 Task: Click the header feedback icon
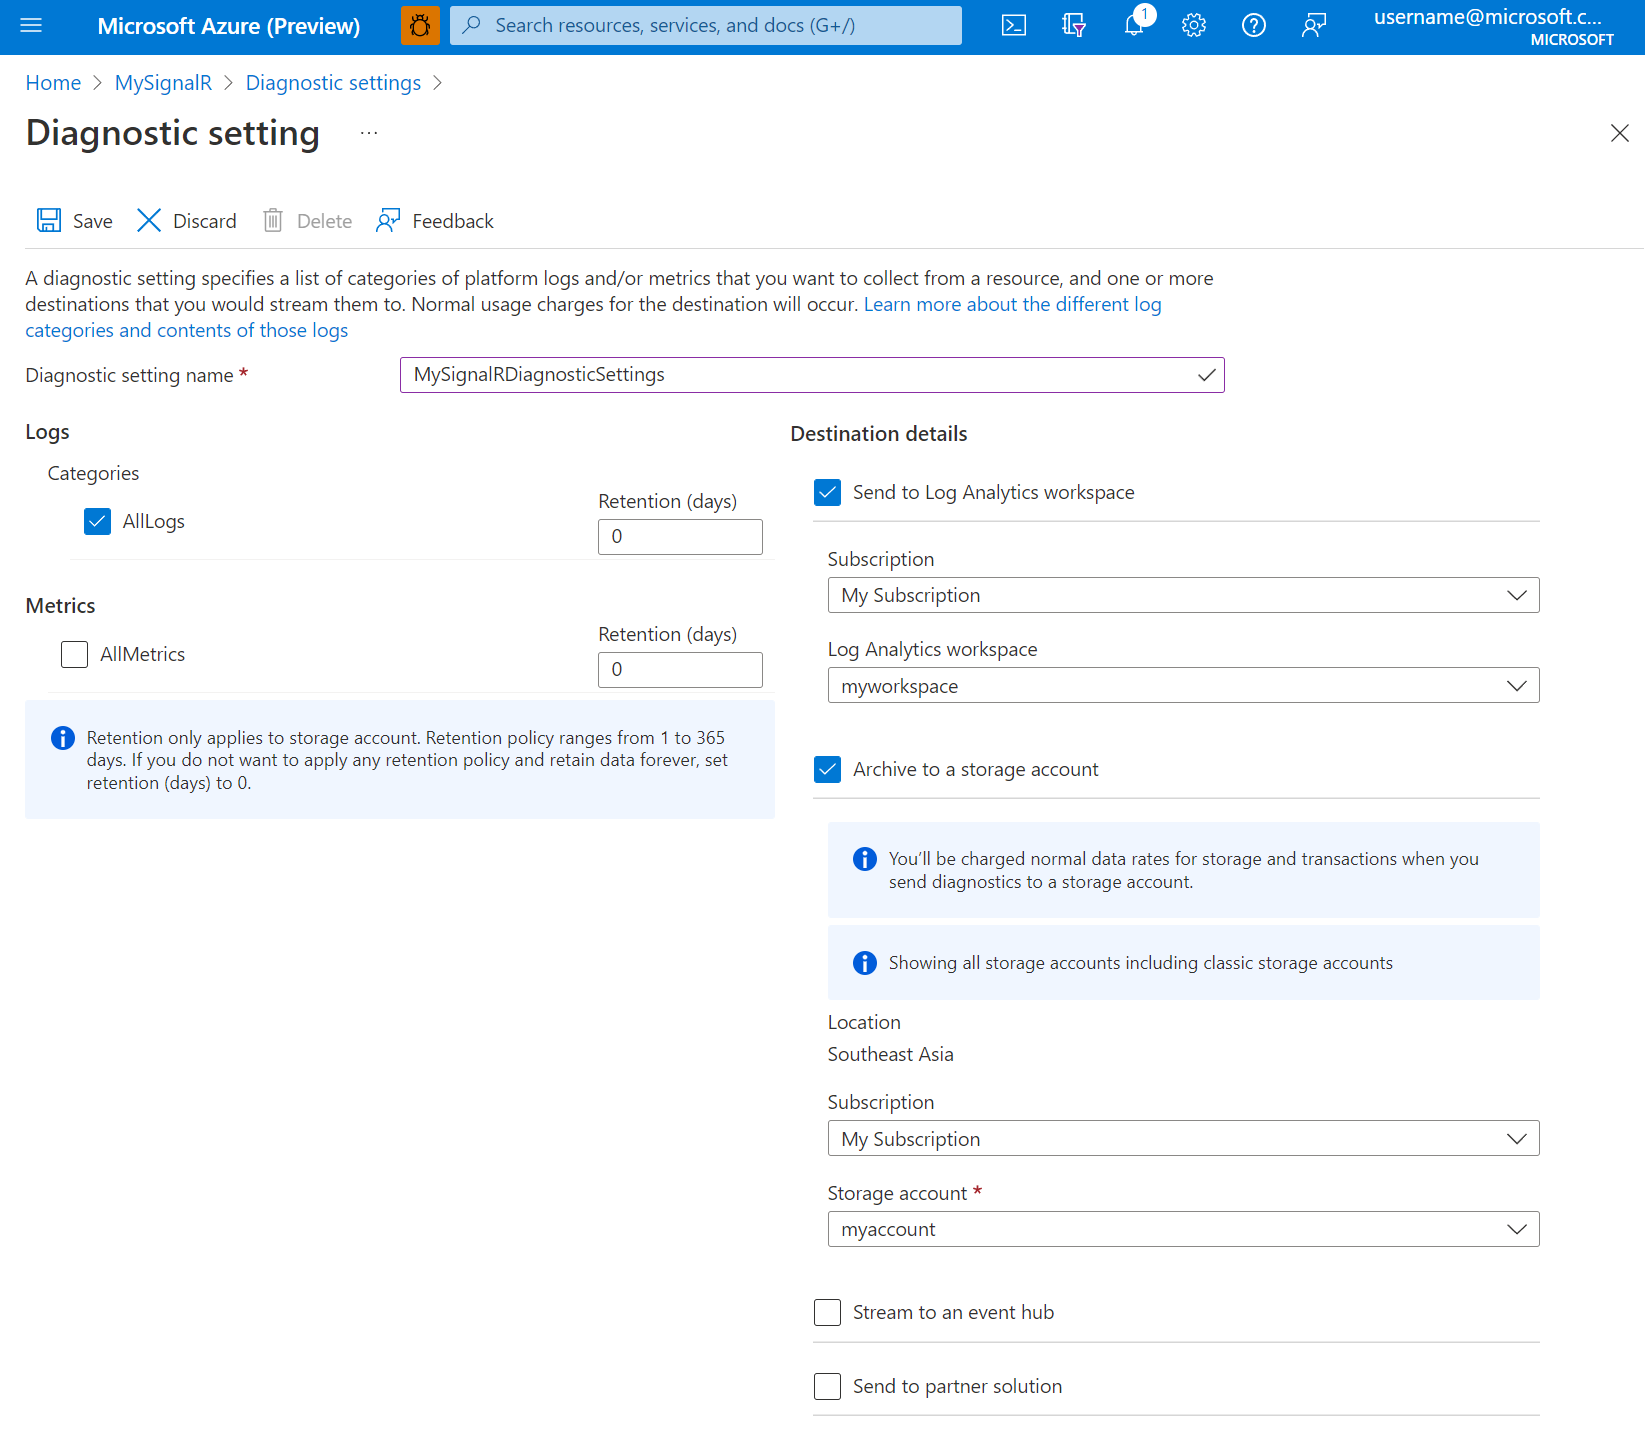[1313, 26]
